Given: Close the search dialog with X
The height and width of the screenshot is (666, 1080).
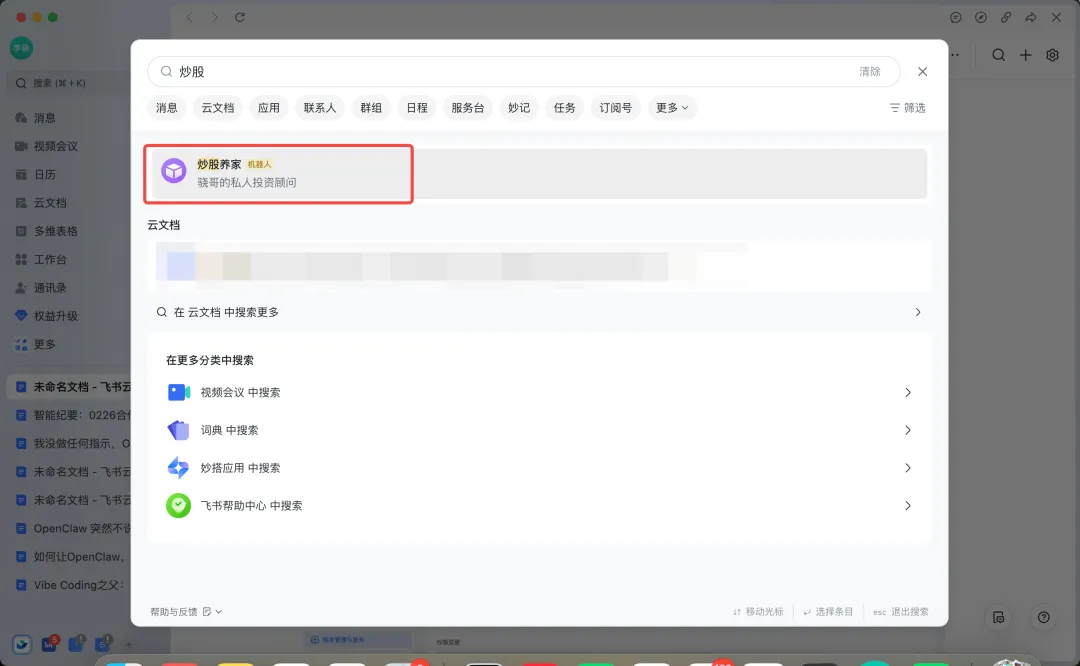Looking at the screenshot, I should [922, 72].
